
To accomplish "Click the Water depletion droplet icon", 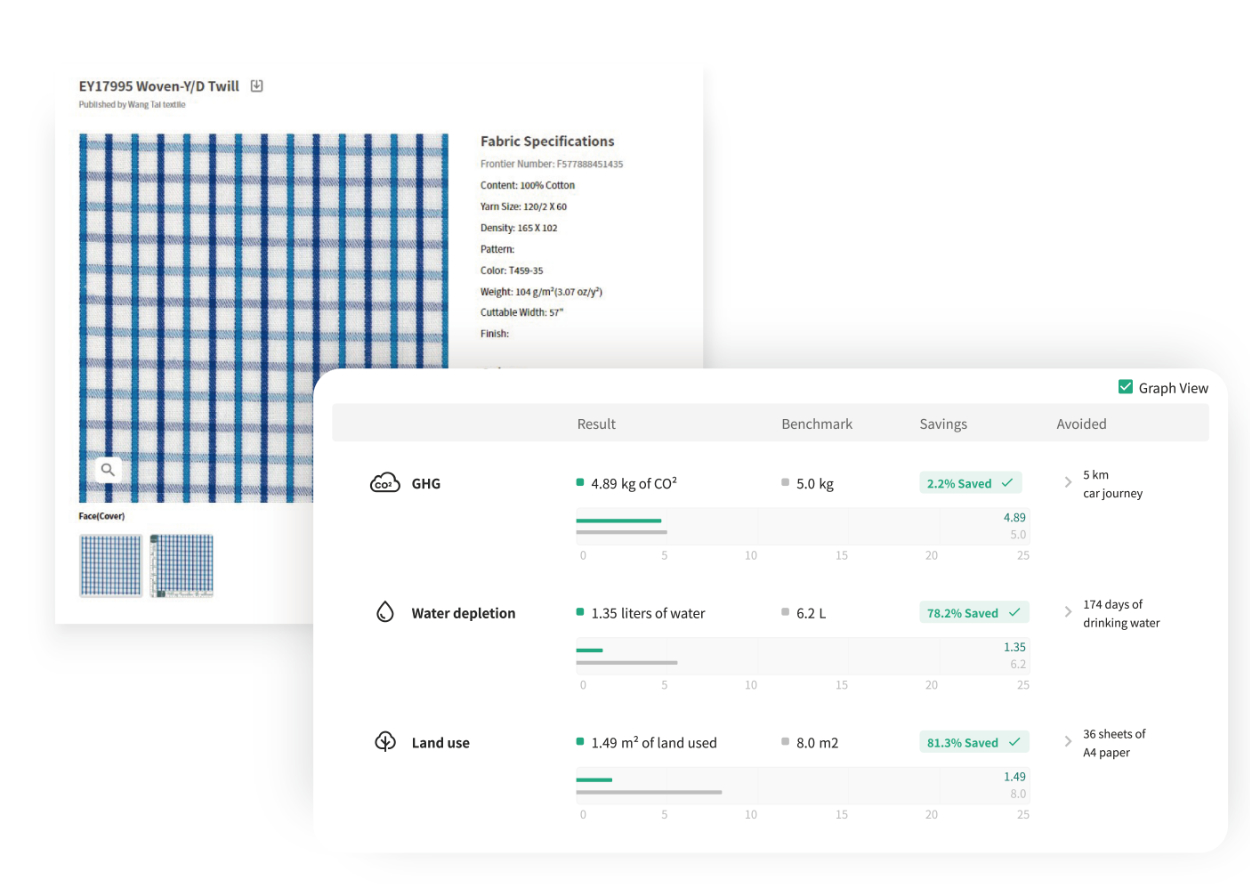I will tap(385, 613).
